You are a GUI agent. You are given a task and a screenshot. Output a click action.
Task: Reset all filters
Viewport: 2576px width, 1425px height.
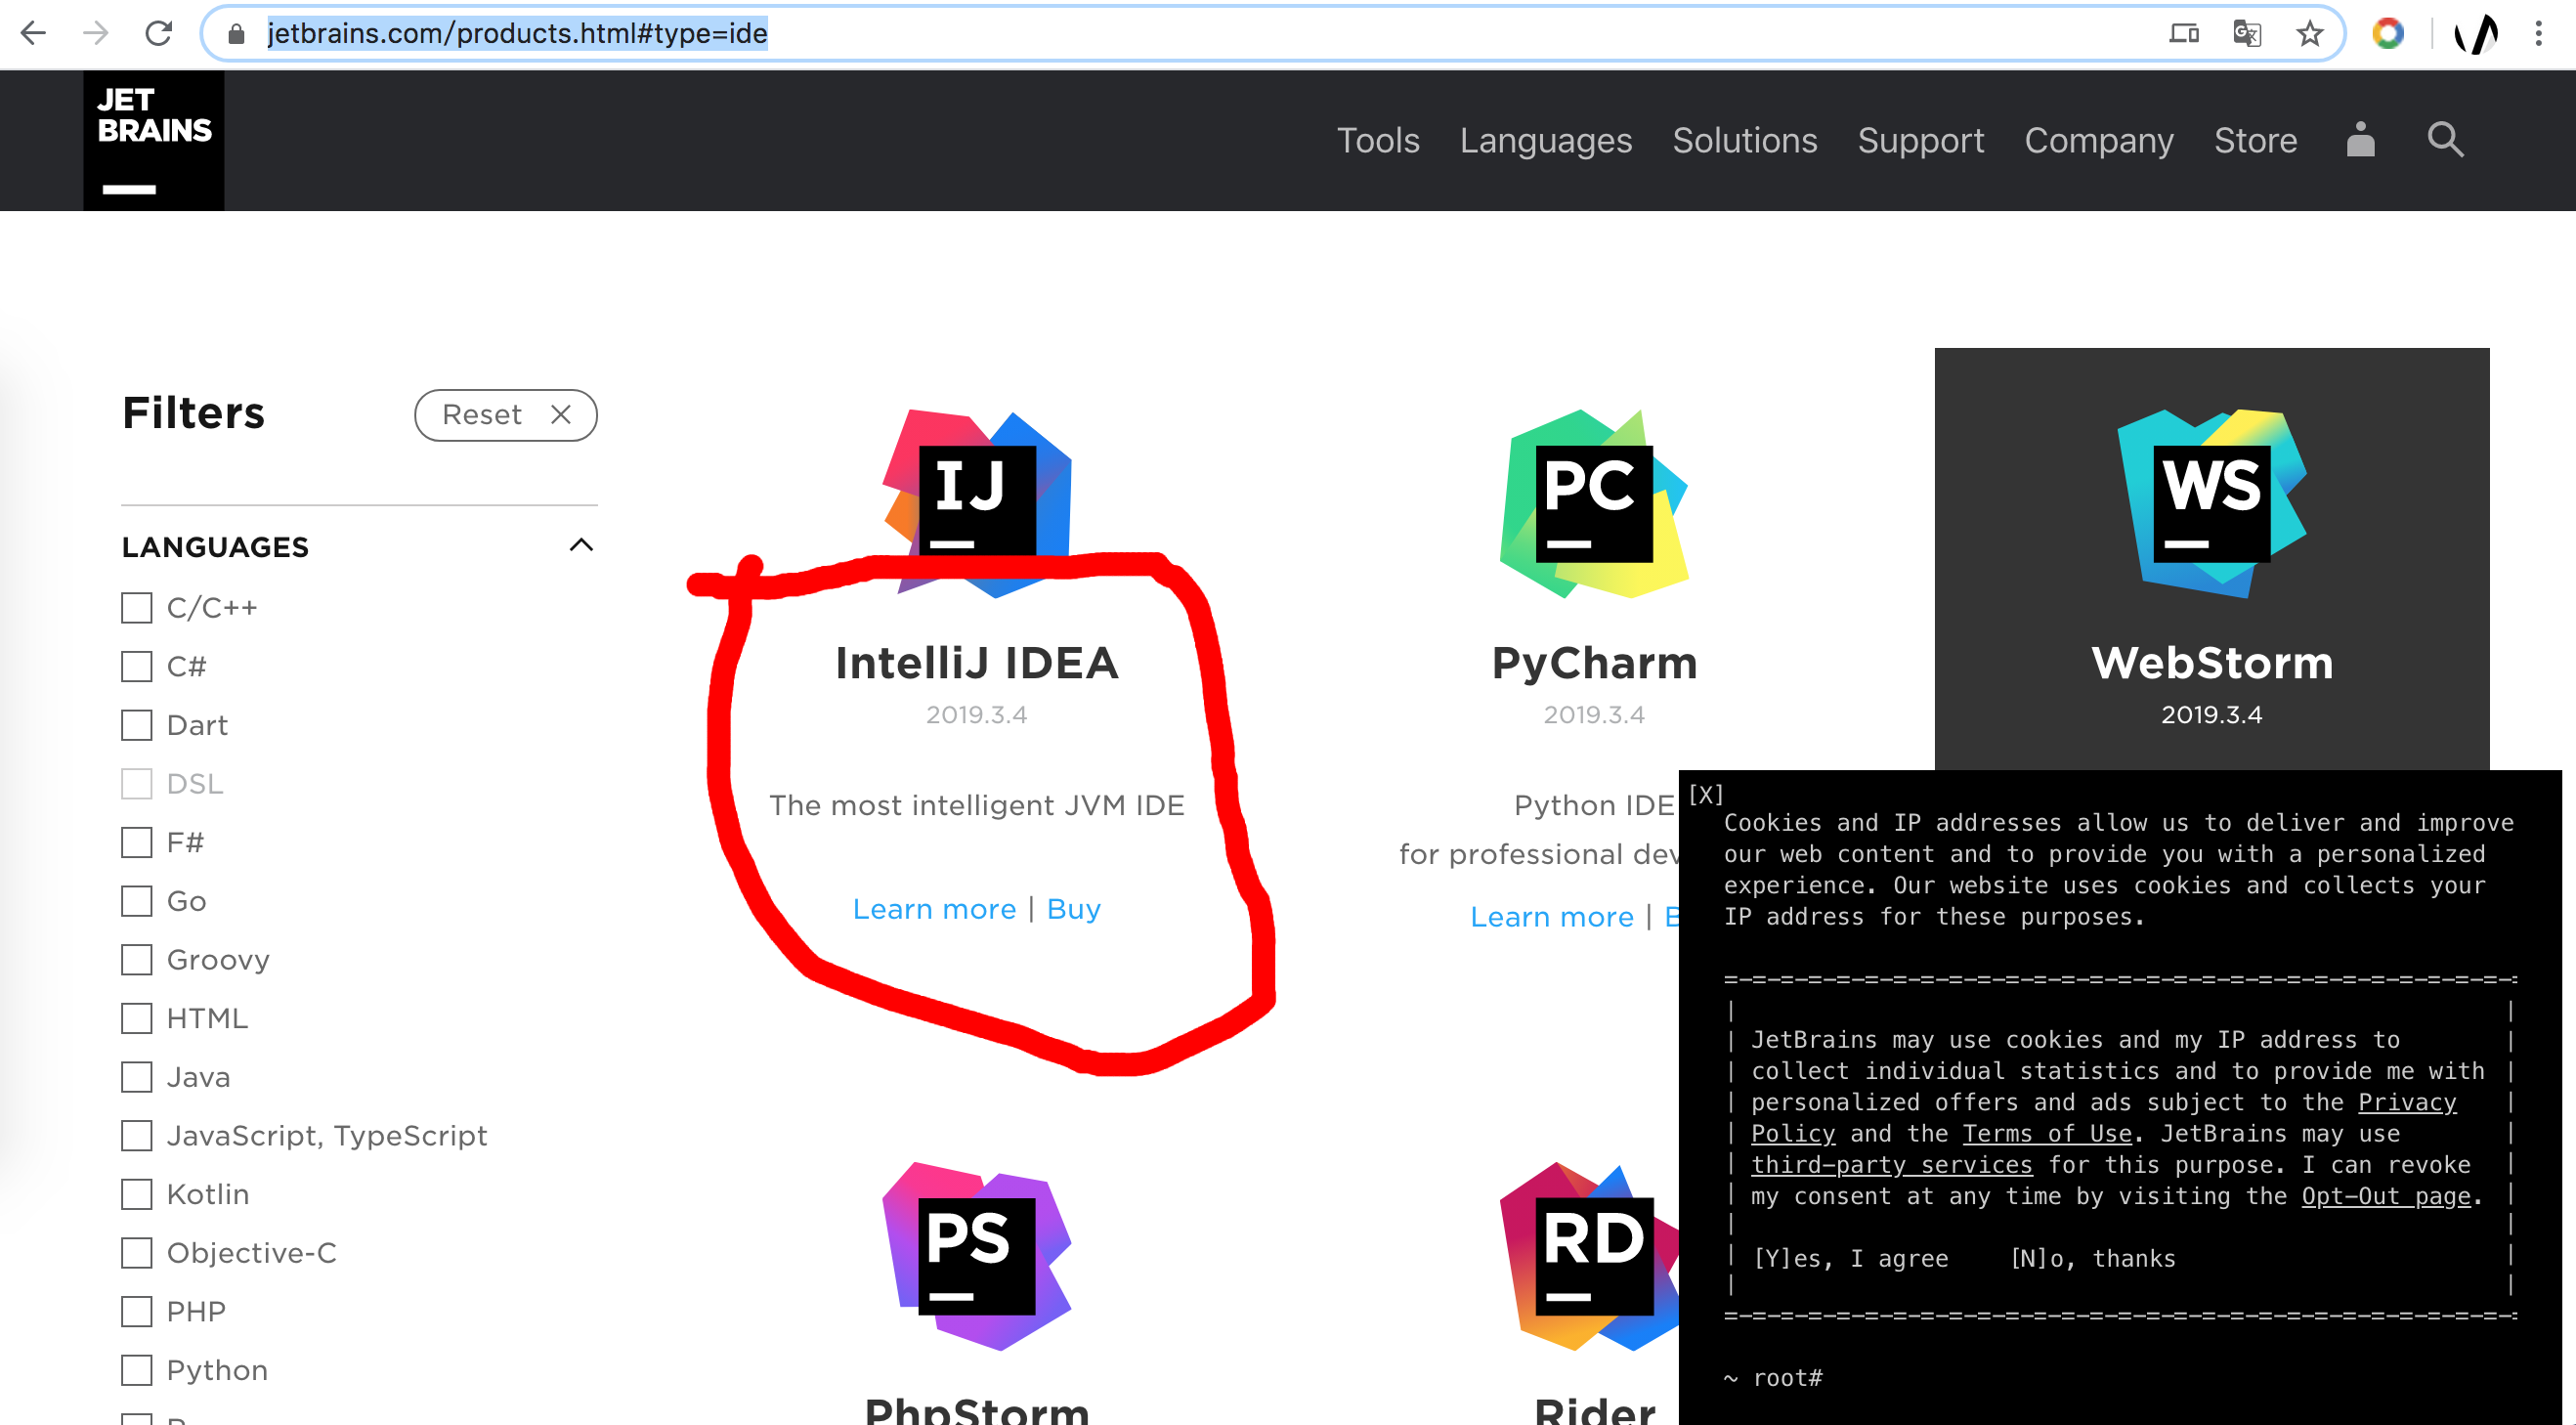(506, 415)
